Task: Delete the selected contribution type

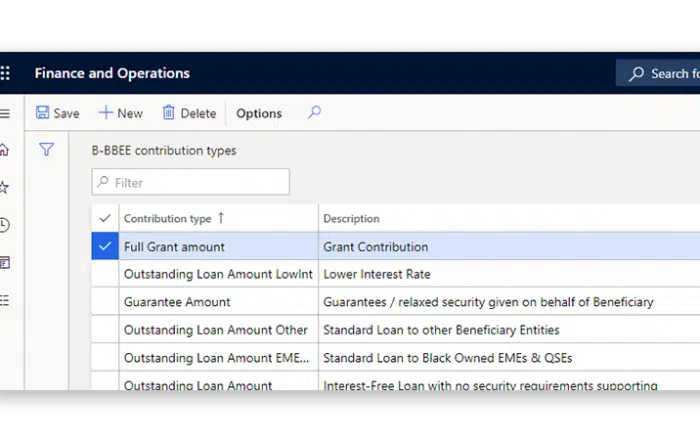Action: (189, 113)
